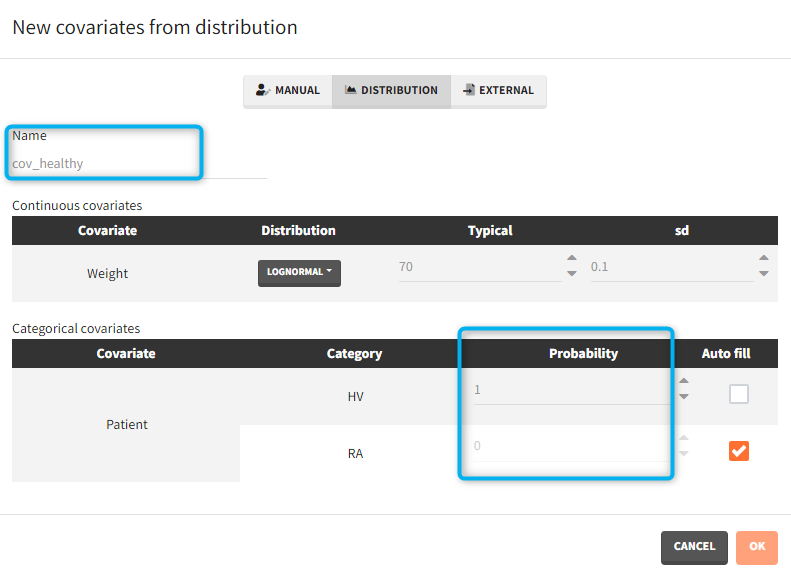This screenshot has width=791, height=578.
Task: Select the Distribution tab
Action: coord(391,90)
